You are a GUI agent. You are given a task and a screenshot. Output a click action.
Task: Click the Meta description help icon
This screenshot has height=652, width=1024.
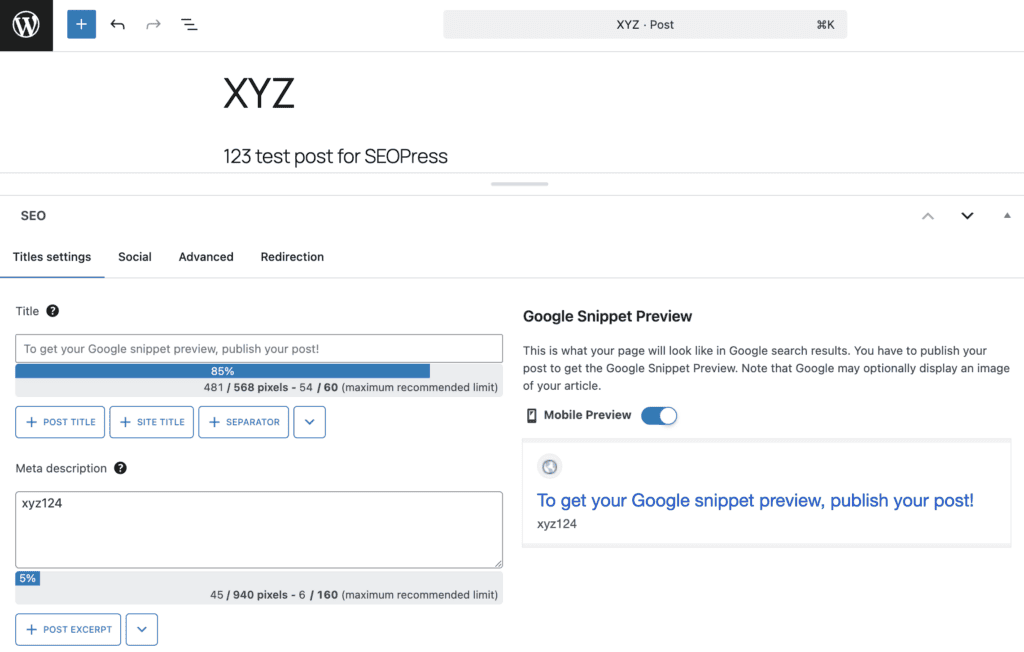tap(120, 468)
